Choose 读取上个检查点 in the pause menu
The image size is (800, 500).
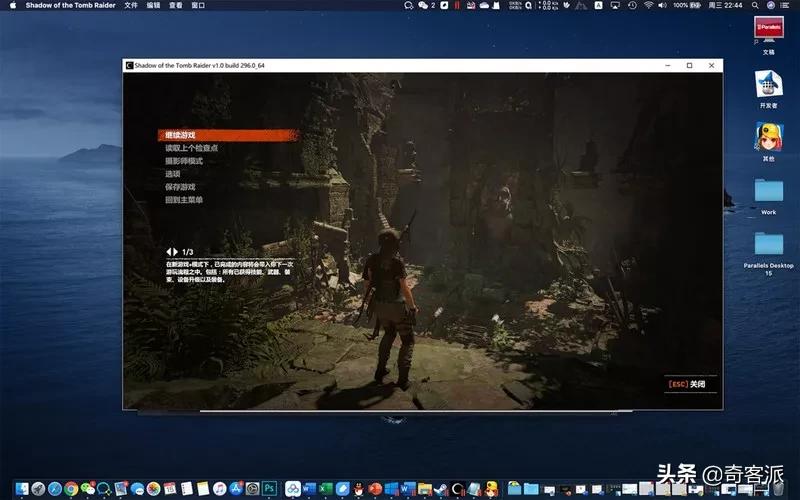pos(191,148)
